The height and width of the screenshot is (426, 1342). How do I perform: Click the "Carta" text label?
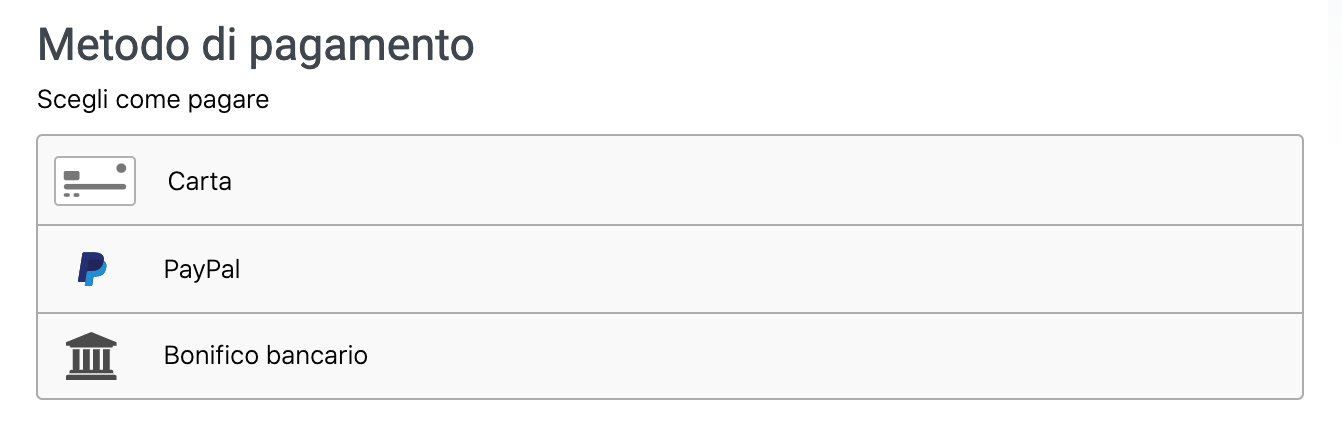[x=200, y=181]
